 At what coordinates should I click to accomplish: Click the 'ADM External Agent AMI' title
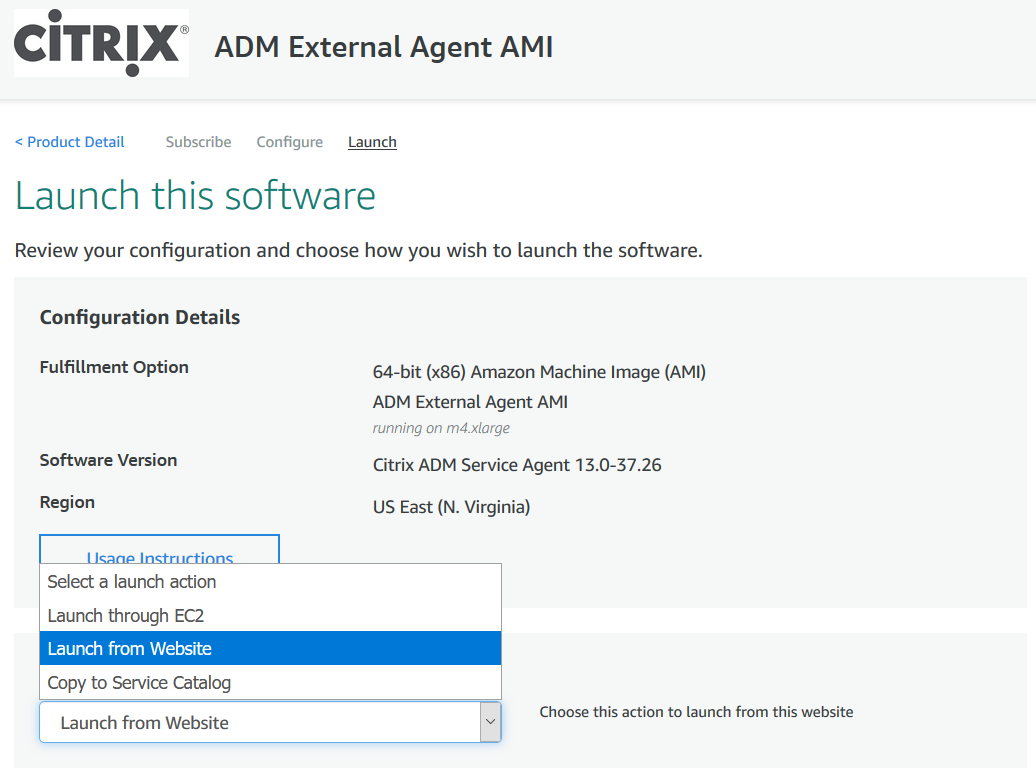(x=383, y=47)
